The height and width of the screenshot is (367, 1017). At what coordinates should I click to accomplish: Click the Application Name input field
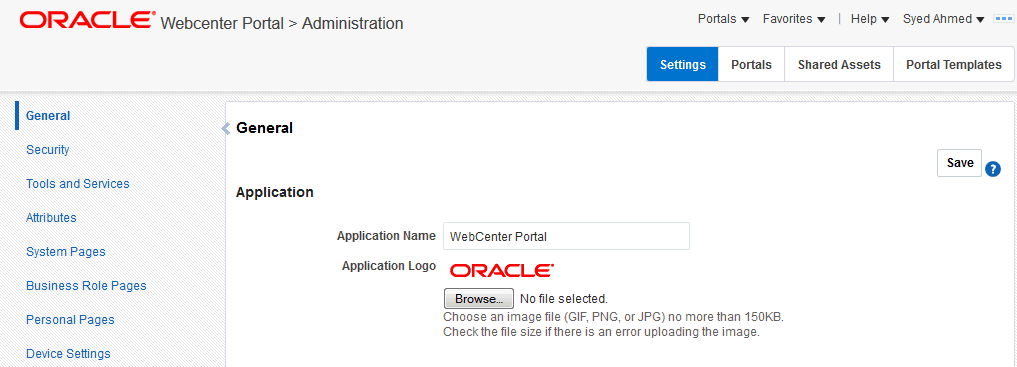566,237
